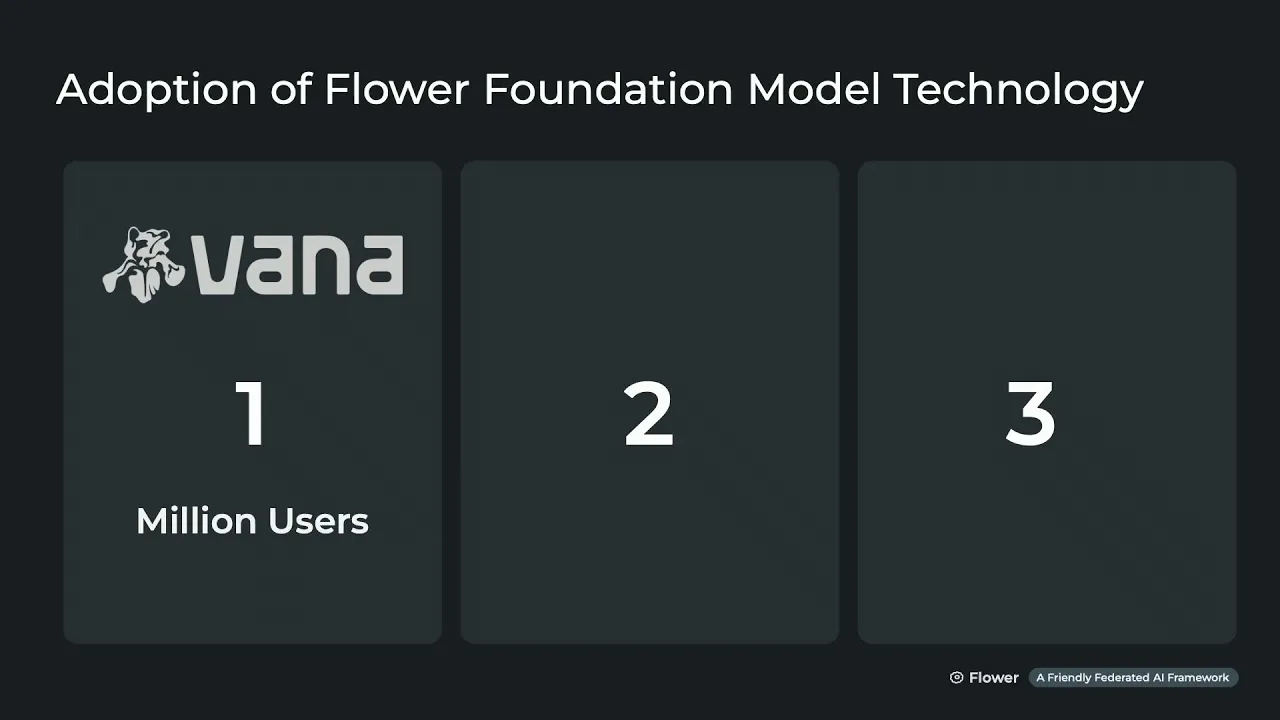This screenshot has height=720, width=1280.
Task: Click "Technology" in the slide title
Action: click(1018, 90)
